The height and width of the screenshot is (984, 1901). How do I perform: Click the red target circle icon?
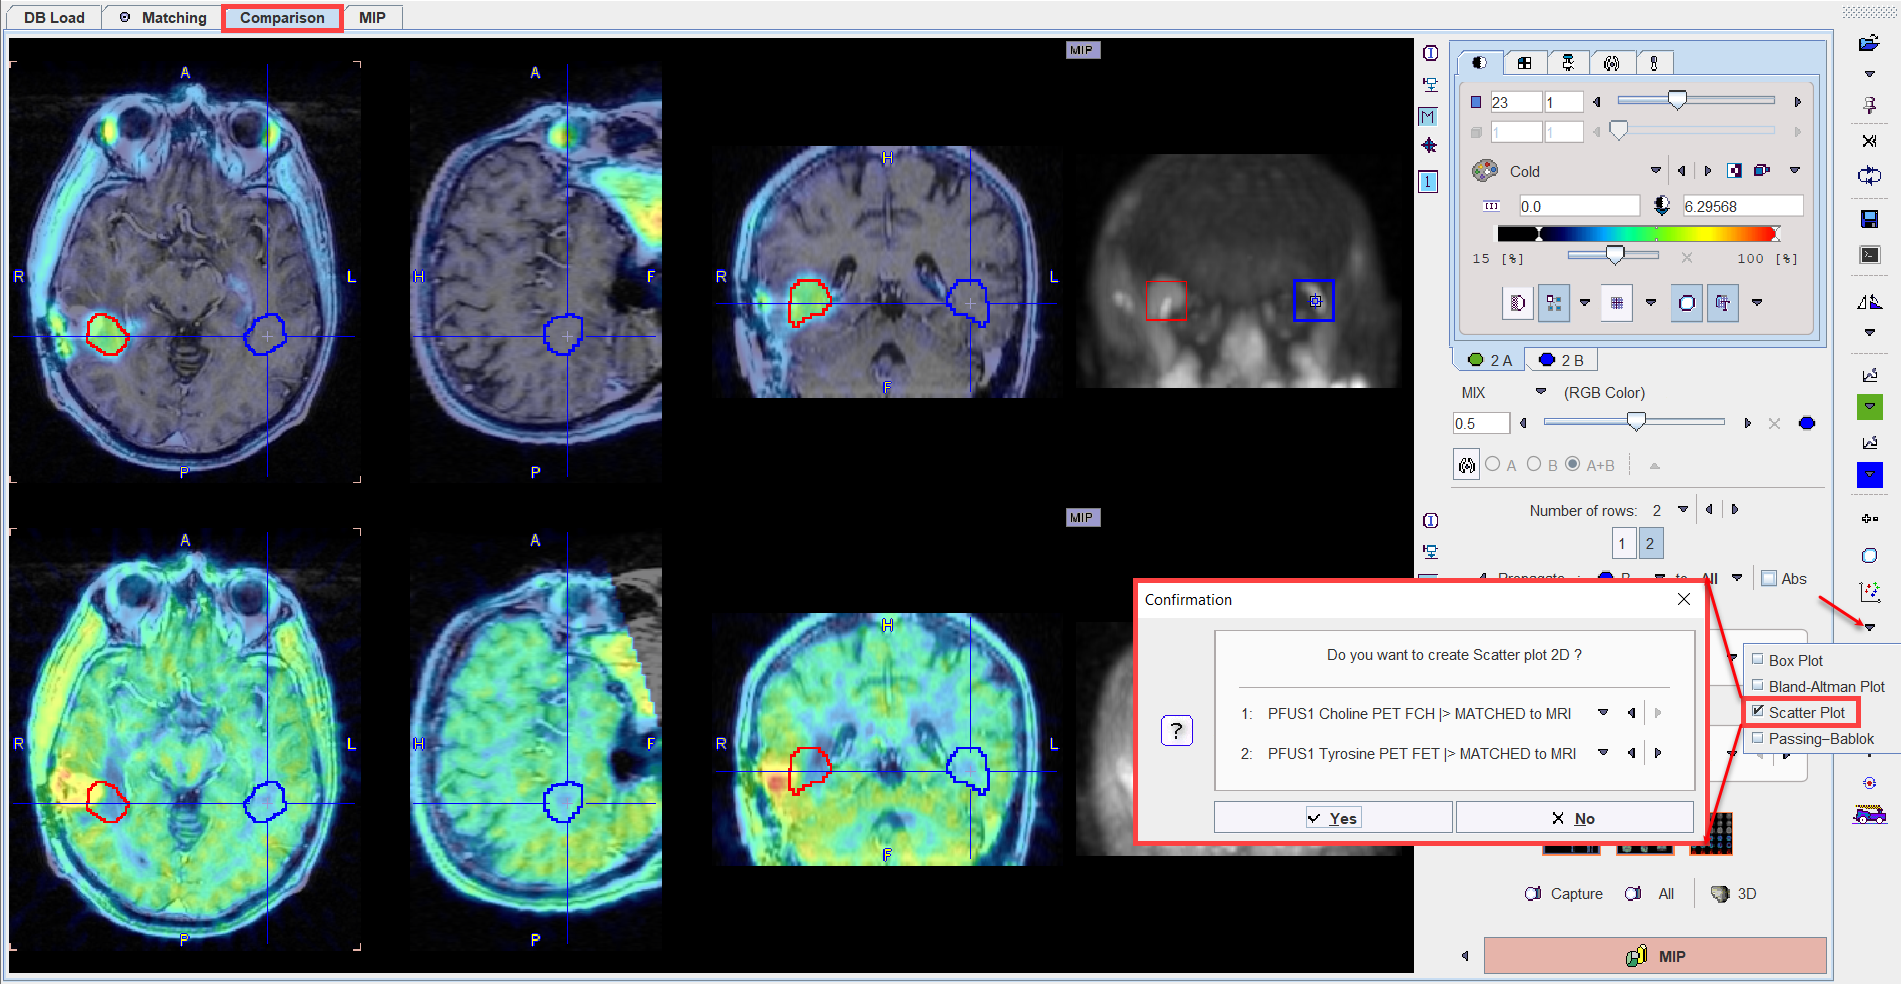1869,783
